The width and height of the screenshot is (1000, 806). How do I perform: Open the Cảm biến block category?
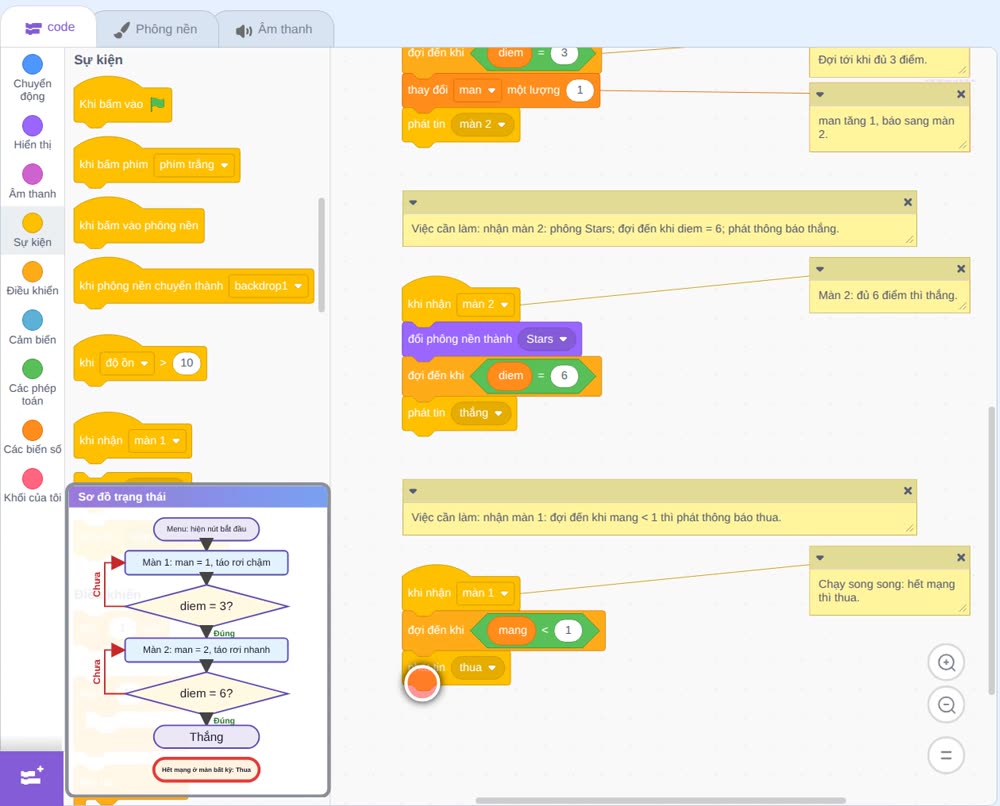coord(32,328)
